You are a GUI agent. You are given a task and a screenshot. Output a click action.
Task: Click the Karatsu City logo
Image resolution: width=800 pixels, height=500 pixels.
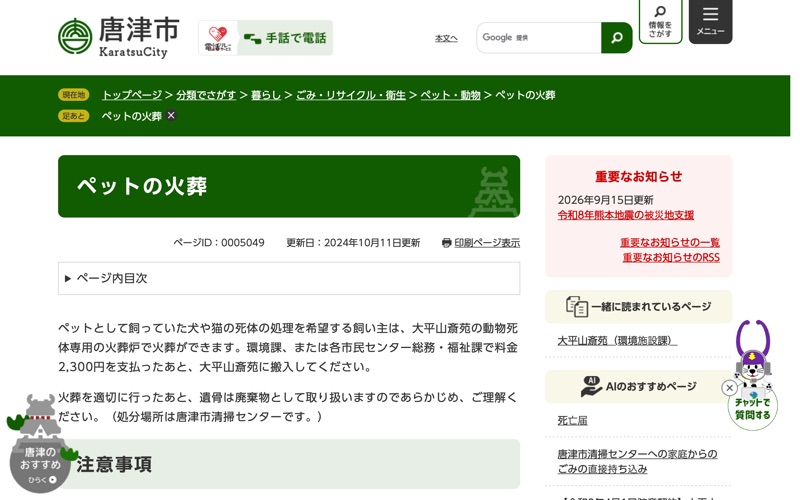pos(118,37)
